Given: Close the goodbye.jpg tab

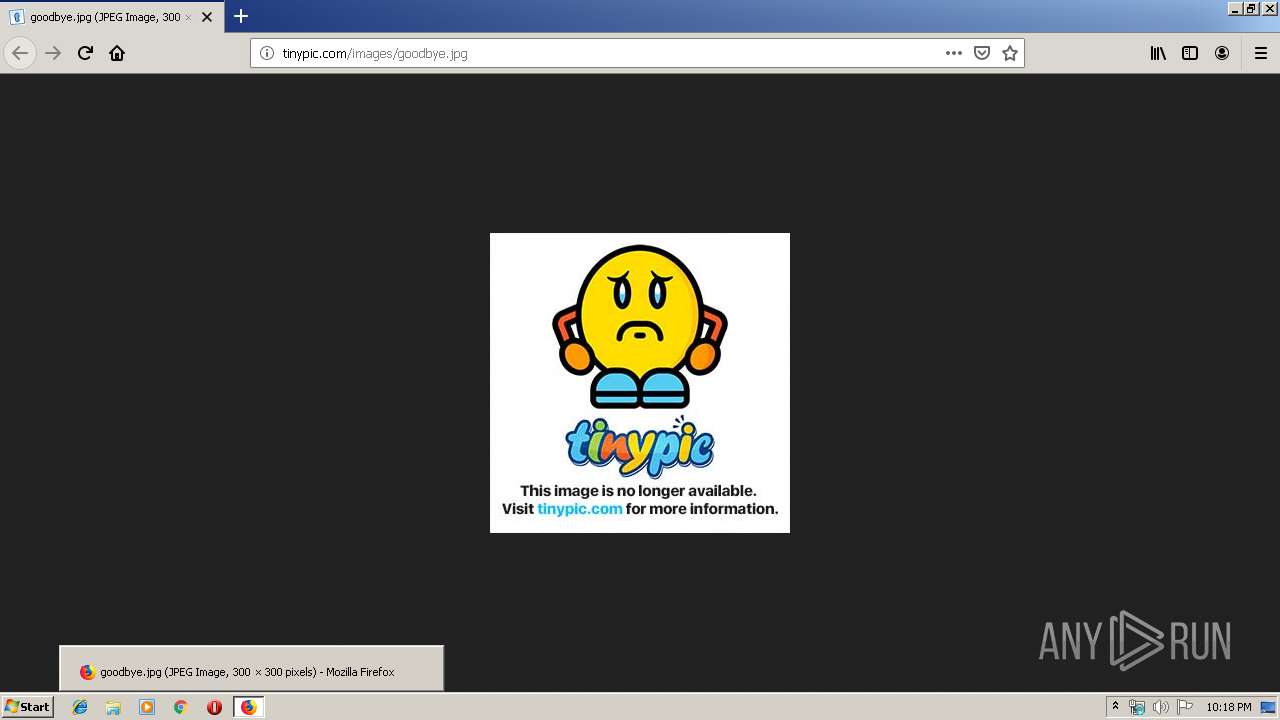Looking at the screenshot, I should 207,17.
